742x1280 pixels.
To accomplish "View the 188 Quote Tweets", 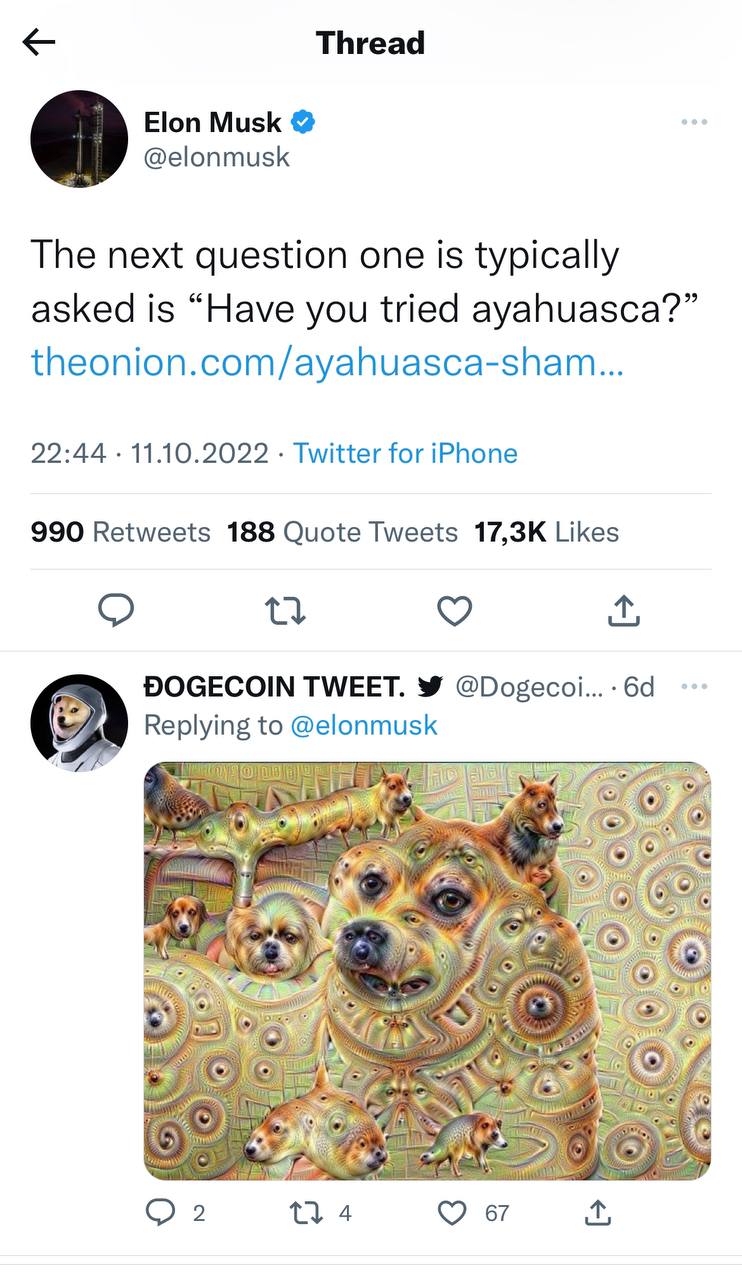I will (x=342, y=532).
